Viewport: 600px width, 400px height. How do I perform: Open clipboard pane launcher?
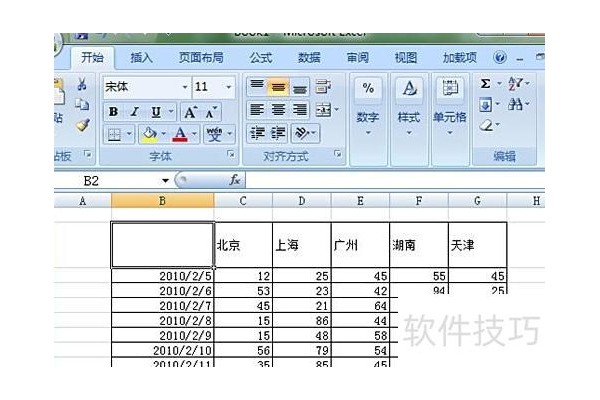(x=88, y=154)
